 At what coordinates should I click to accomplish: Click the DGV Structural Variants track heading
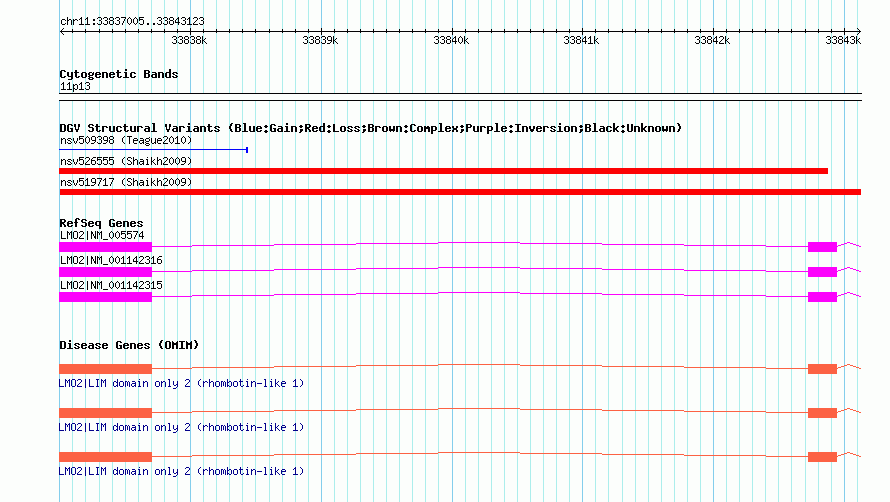[370, 128]
